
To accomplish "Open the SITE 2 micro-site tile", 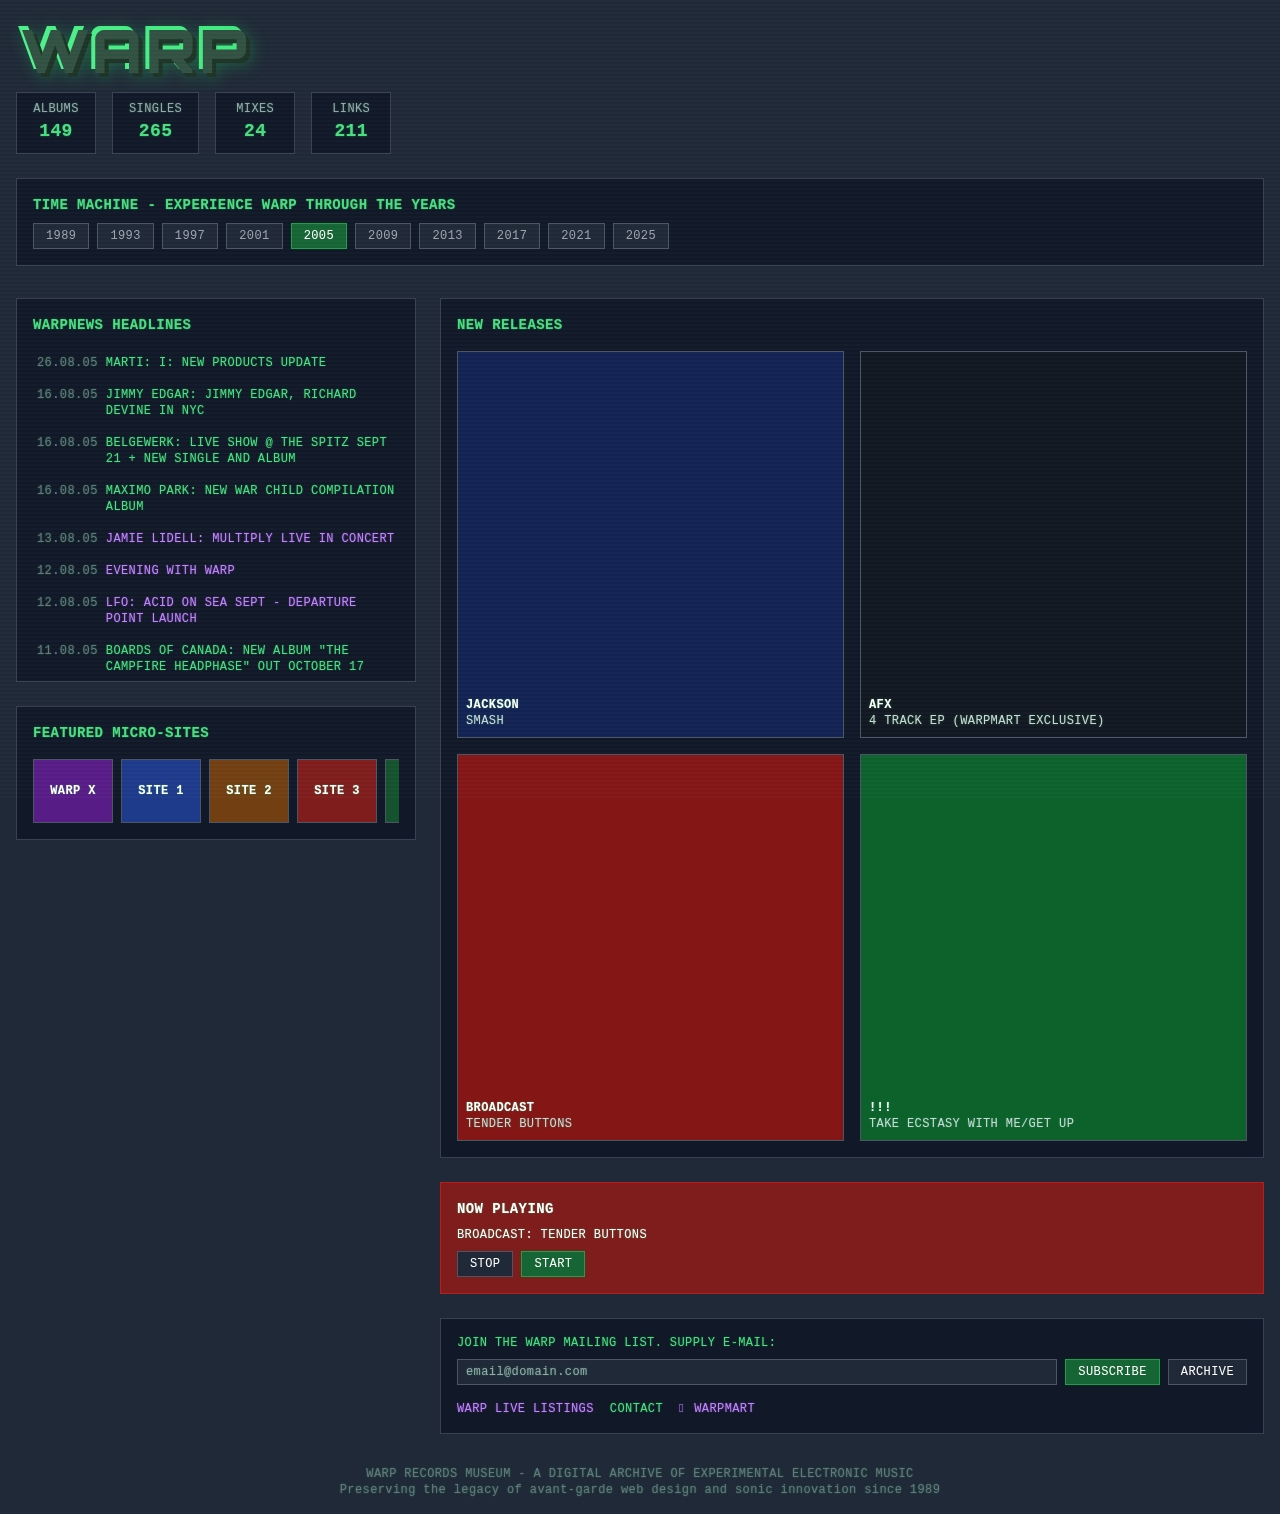I will (x=248, y=790).
